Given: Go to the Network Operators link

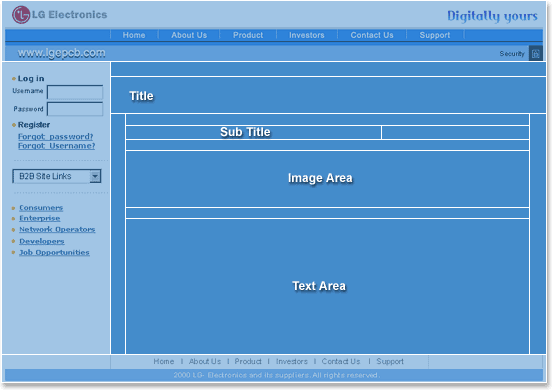Looking at the screenshot, I should [x=57, y=230].
